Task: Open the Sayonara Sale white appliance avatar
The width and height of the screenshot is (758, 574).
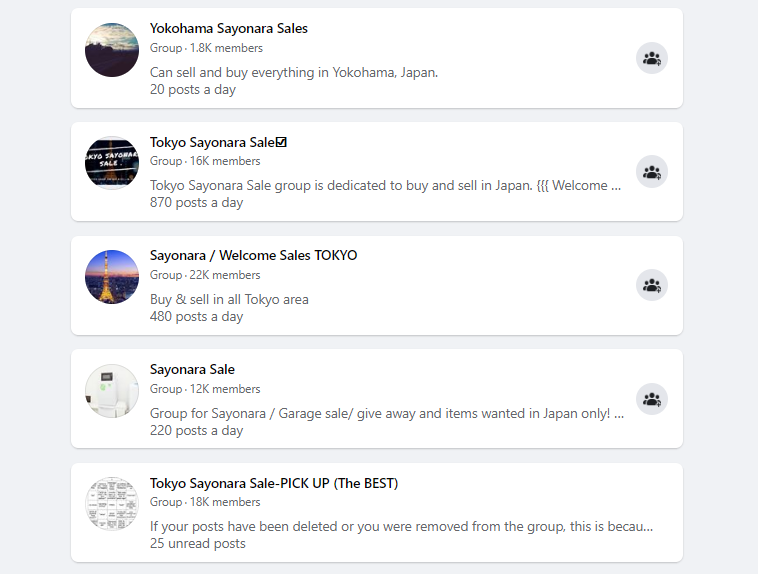Action: tap(112, 391)
